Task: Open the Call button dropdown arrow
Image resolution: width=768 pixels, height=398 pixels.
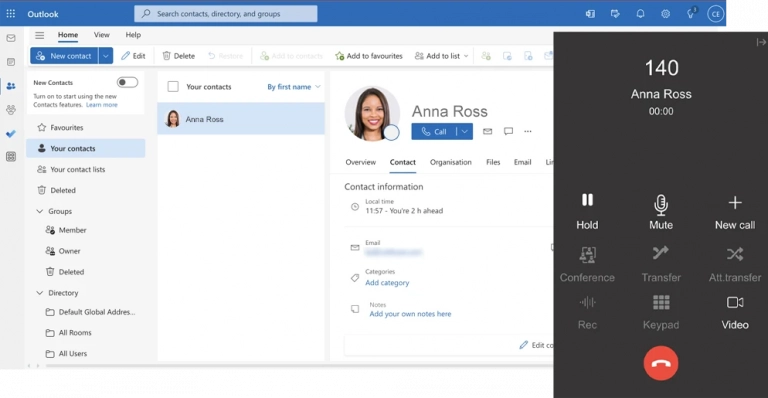Action: tap(465, 131)
